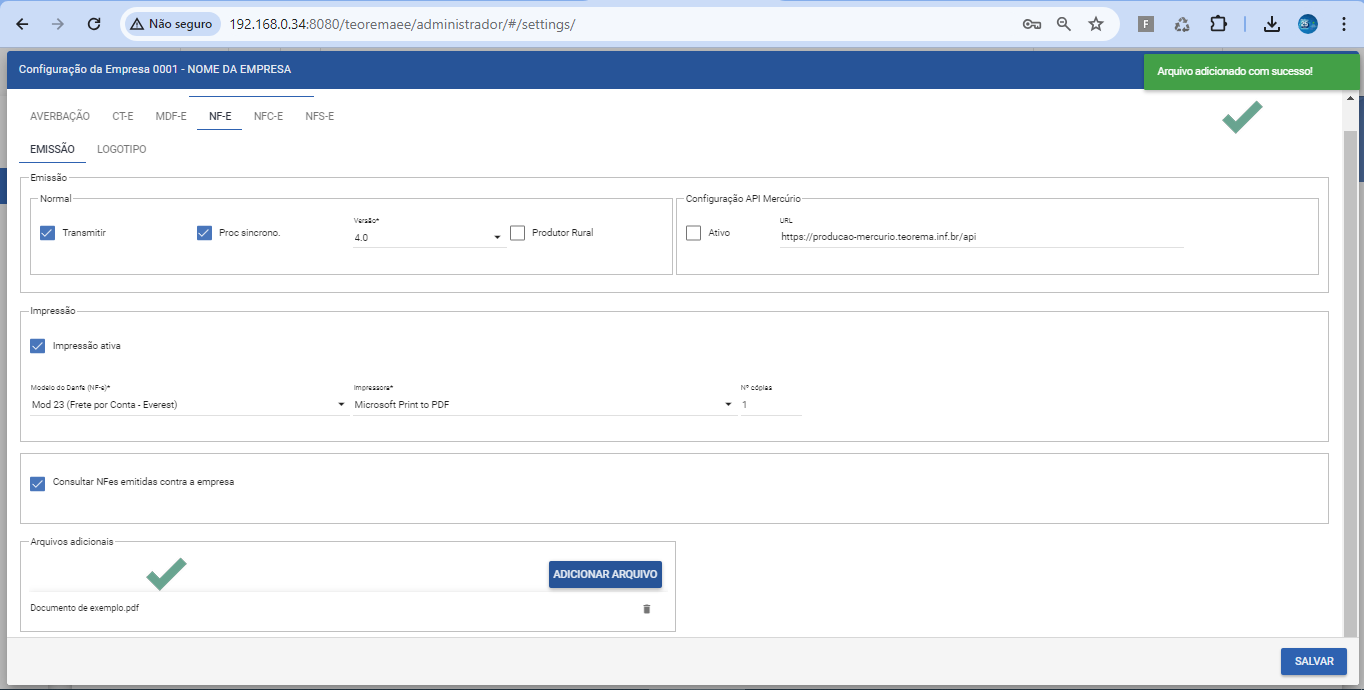Click the browser address bar URL
This screenshot has height=690, width=1364.
tap(402, 24)
